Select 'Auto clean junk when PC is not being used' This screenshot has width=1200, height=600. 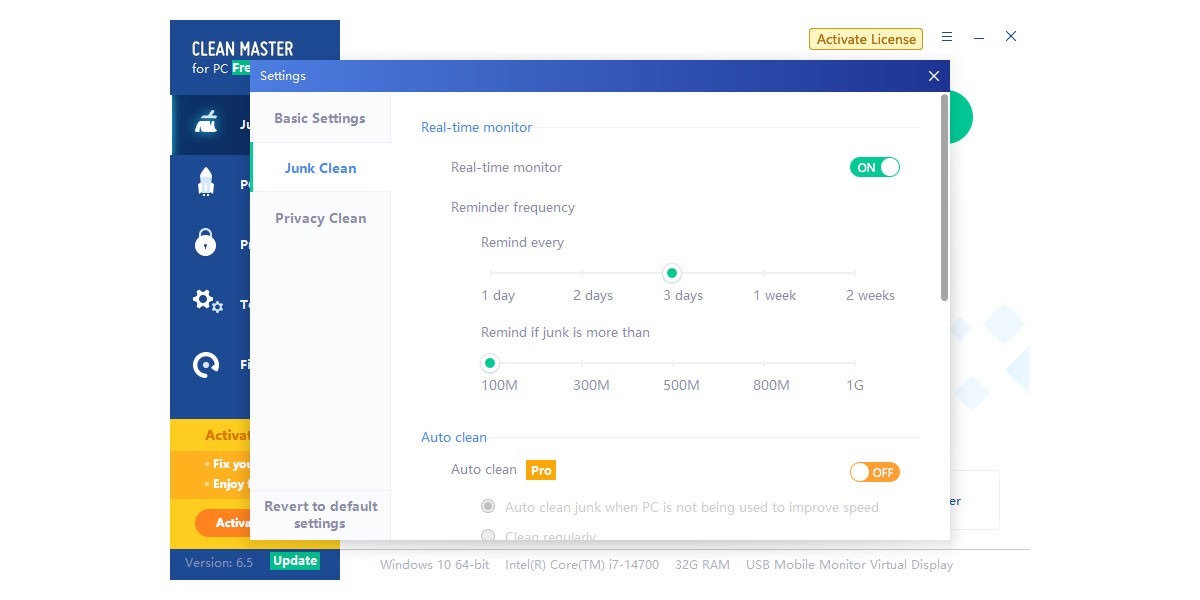click(x=488, y=507)
